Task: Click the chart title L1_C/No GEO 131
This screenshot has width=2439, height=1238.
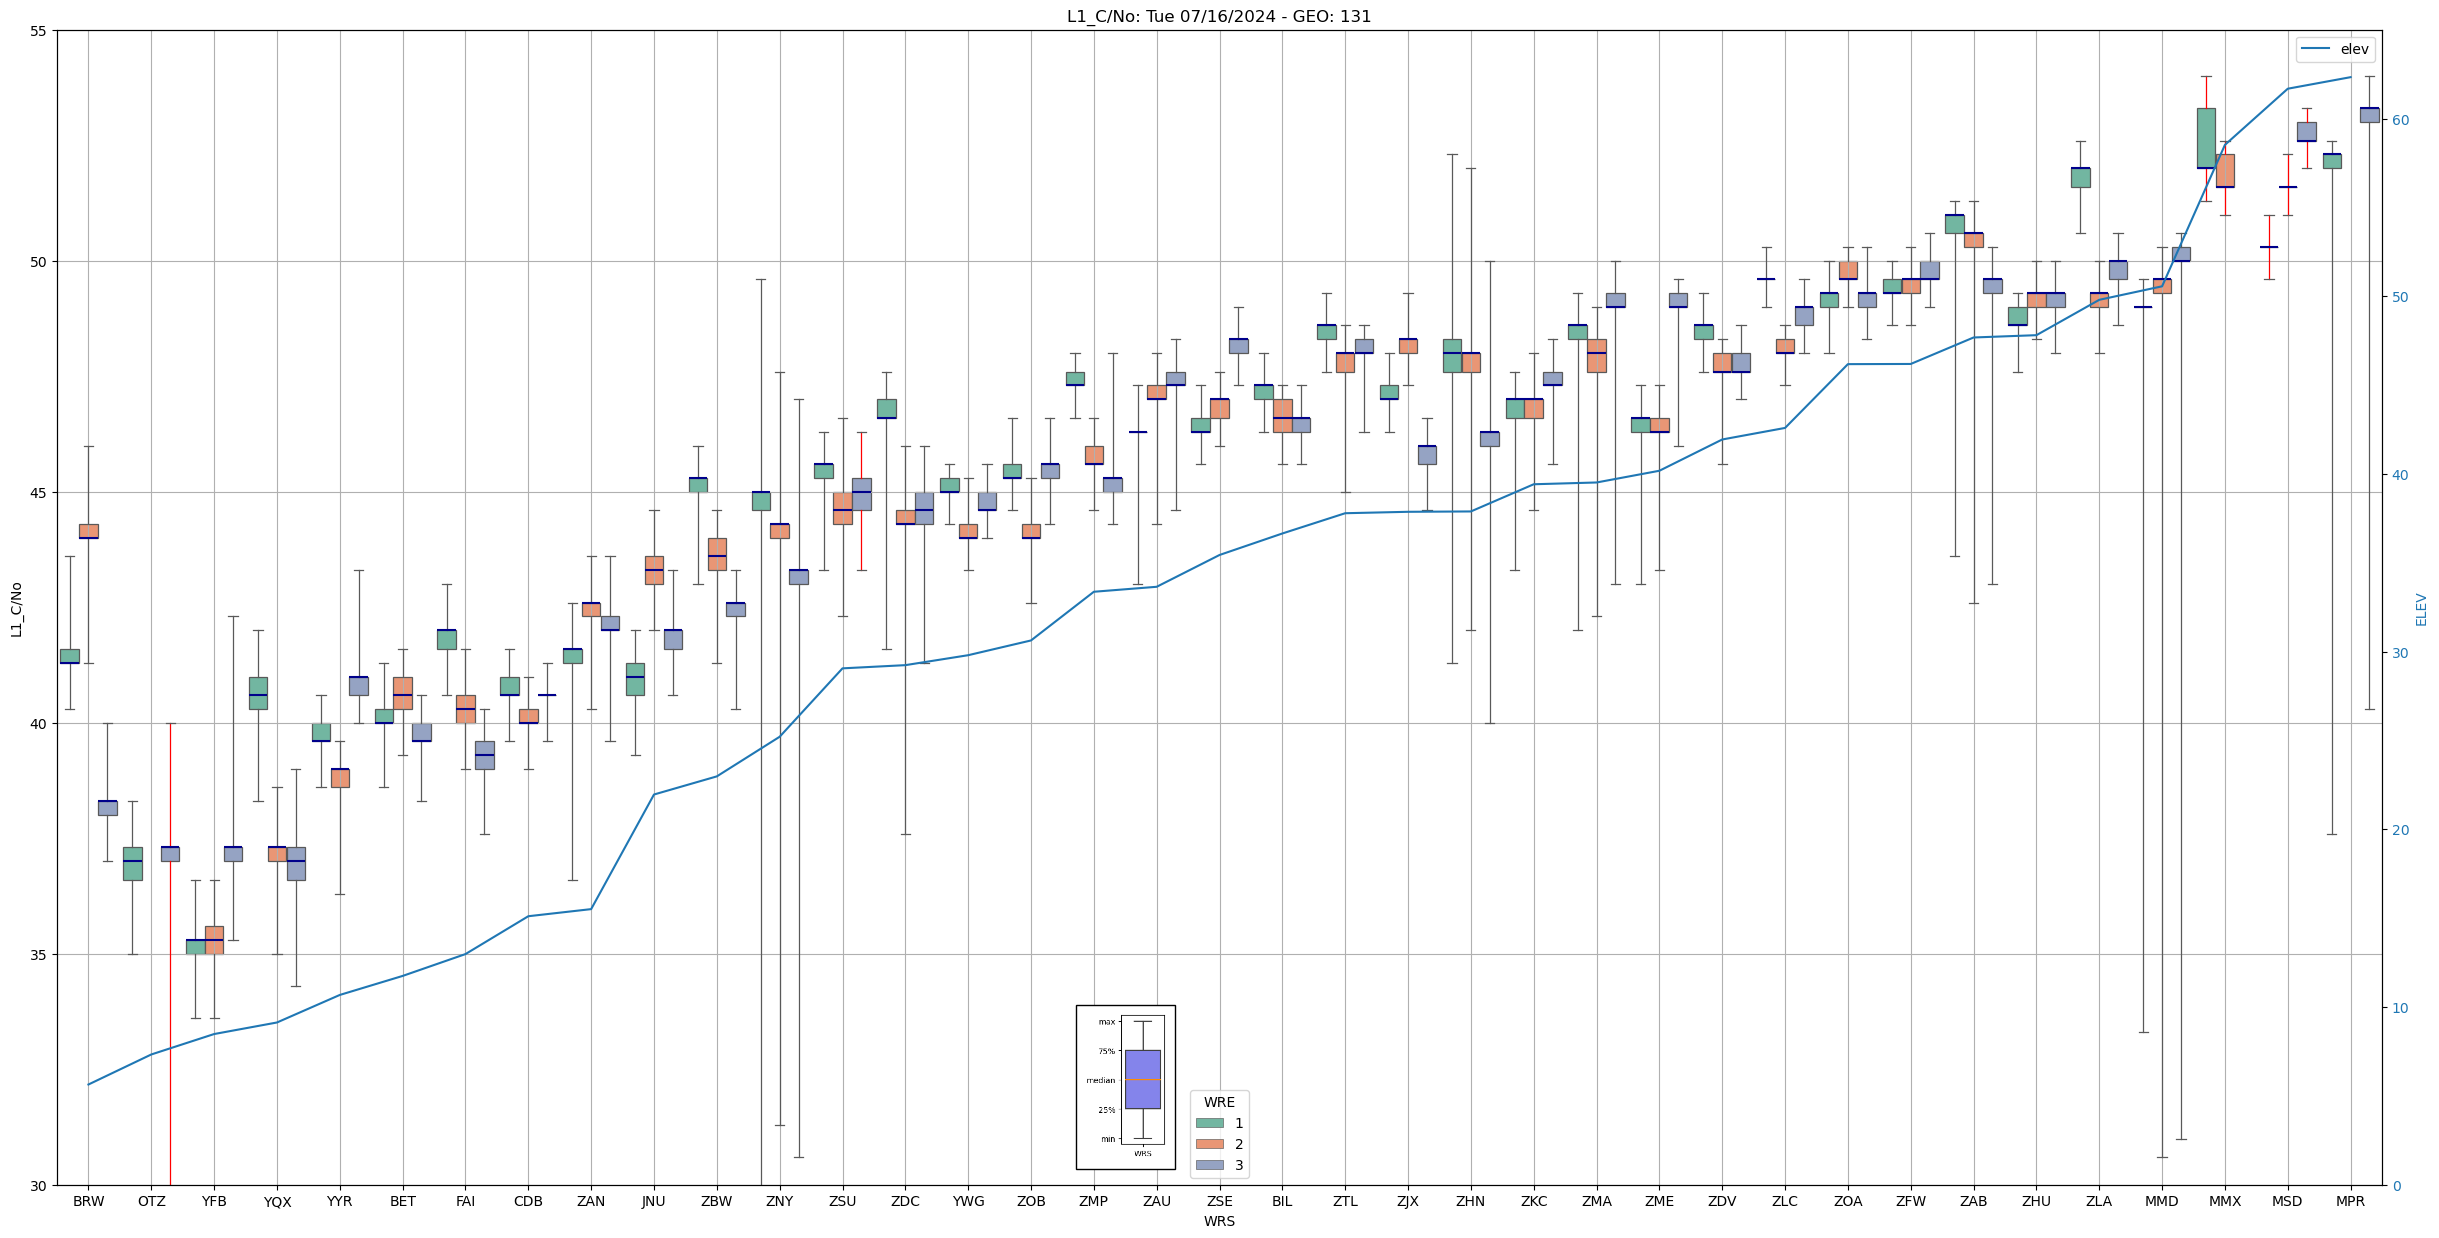Action: coord(1219,16)
